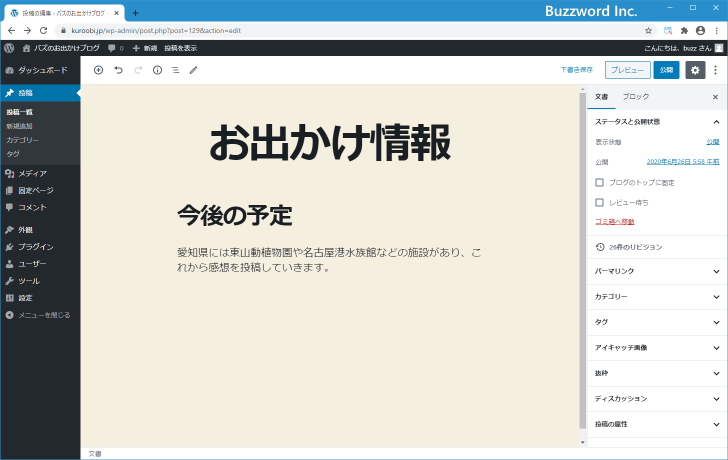Click the プレビュー button
This screenshot has width=728, height=460.
pyautogui.click(x=627, y=70)
